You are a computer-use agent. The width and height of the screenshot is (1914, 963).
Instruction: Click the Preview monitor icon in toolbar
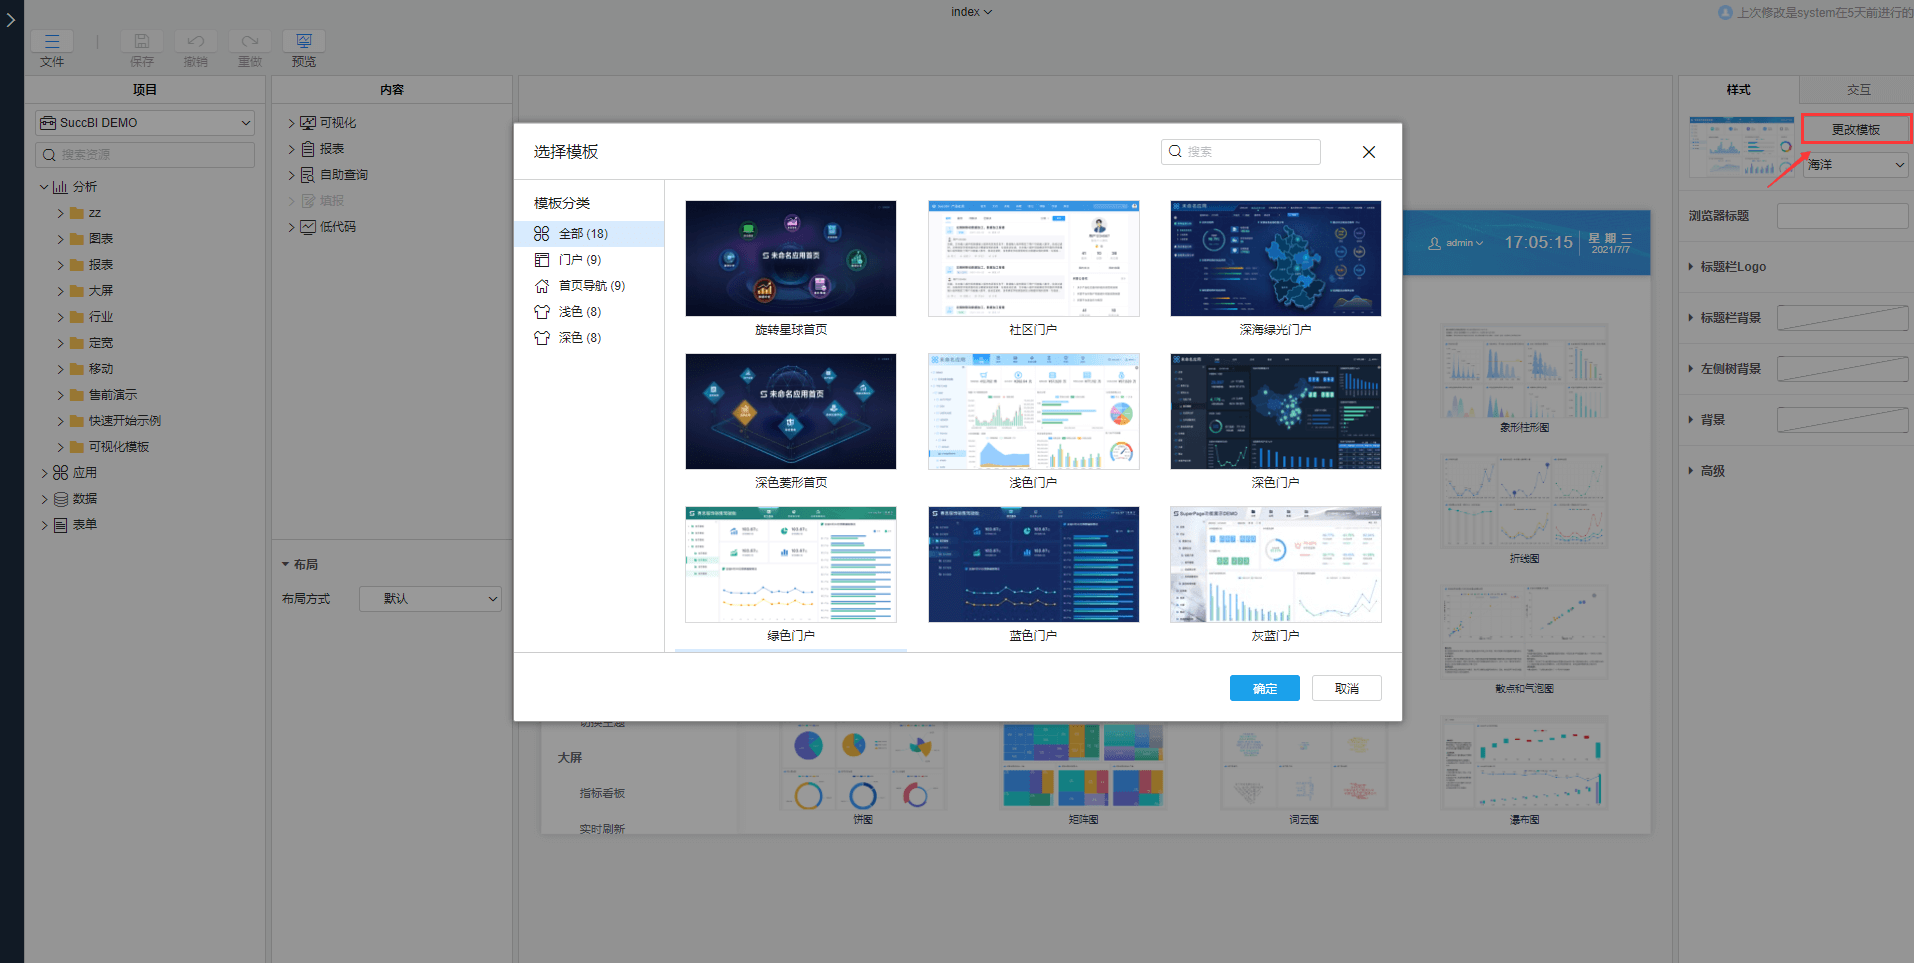coord(304,41)
